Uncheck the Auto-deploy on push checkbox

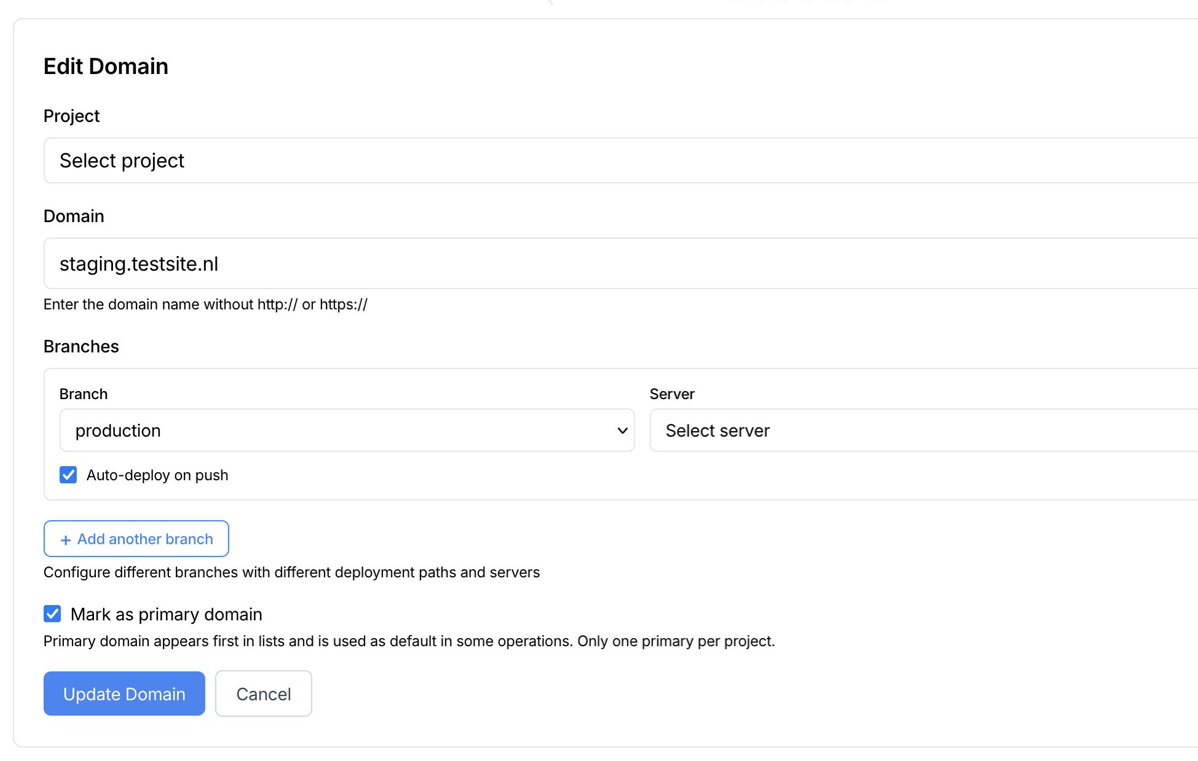pos(68,474)
